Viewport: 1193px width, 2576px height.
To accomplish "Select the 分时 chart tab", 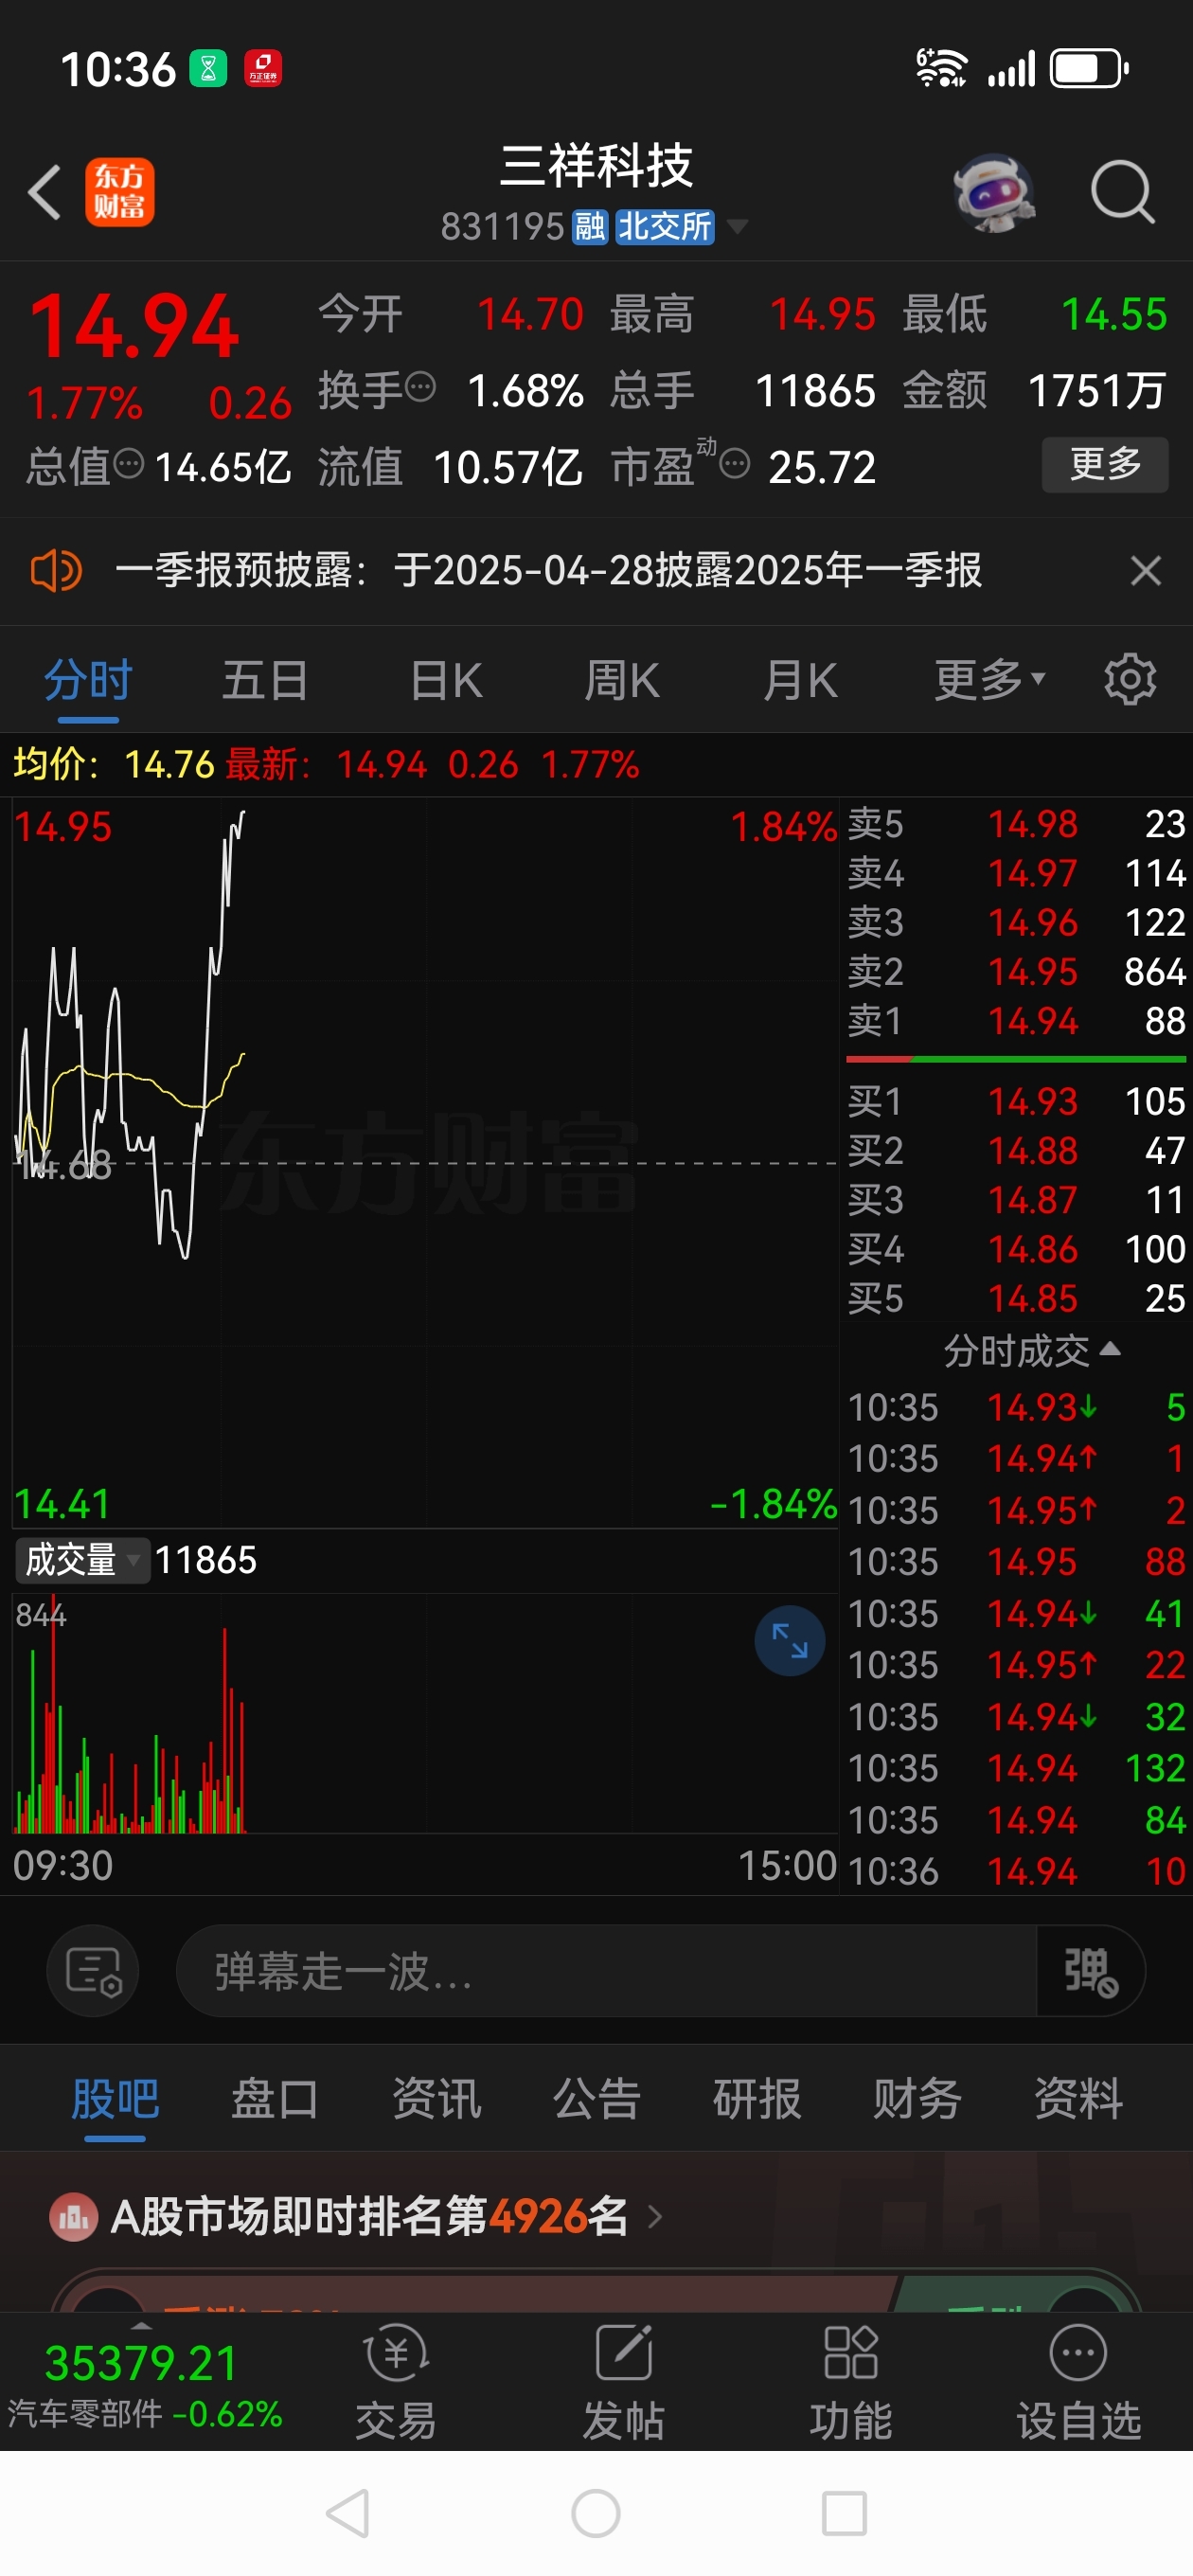I will point(88,682).
